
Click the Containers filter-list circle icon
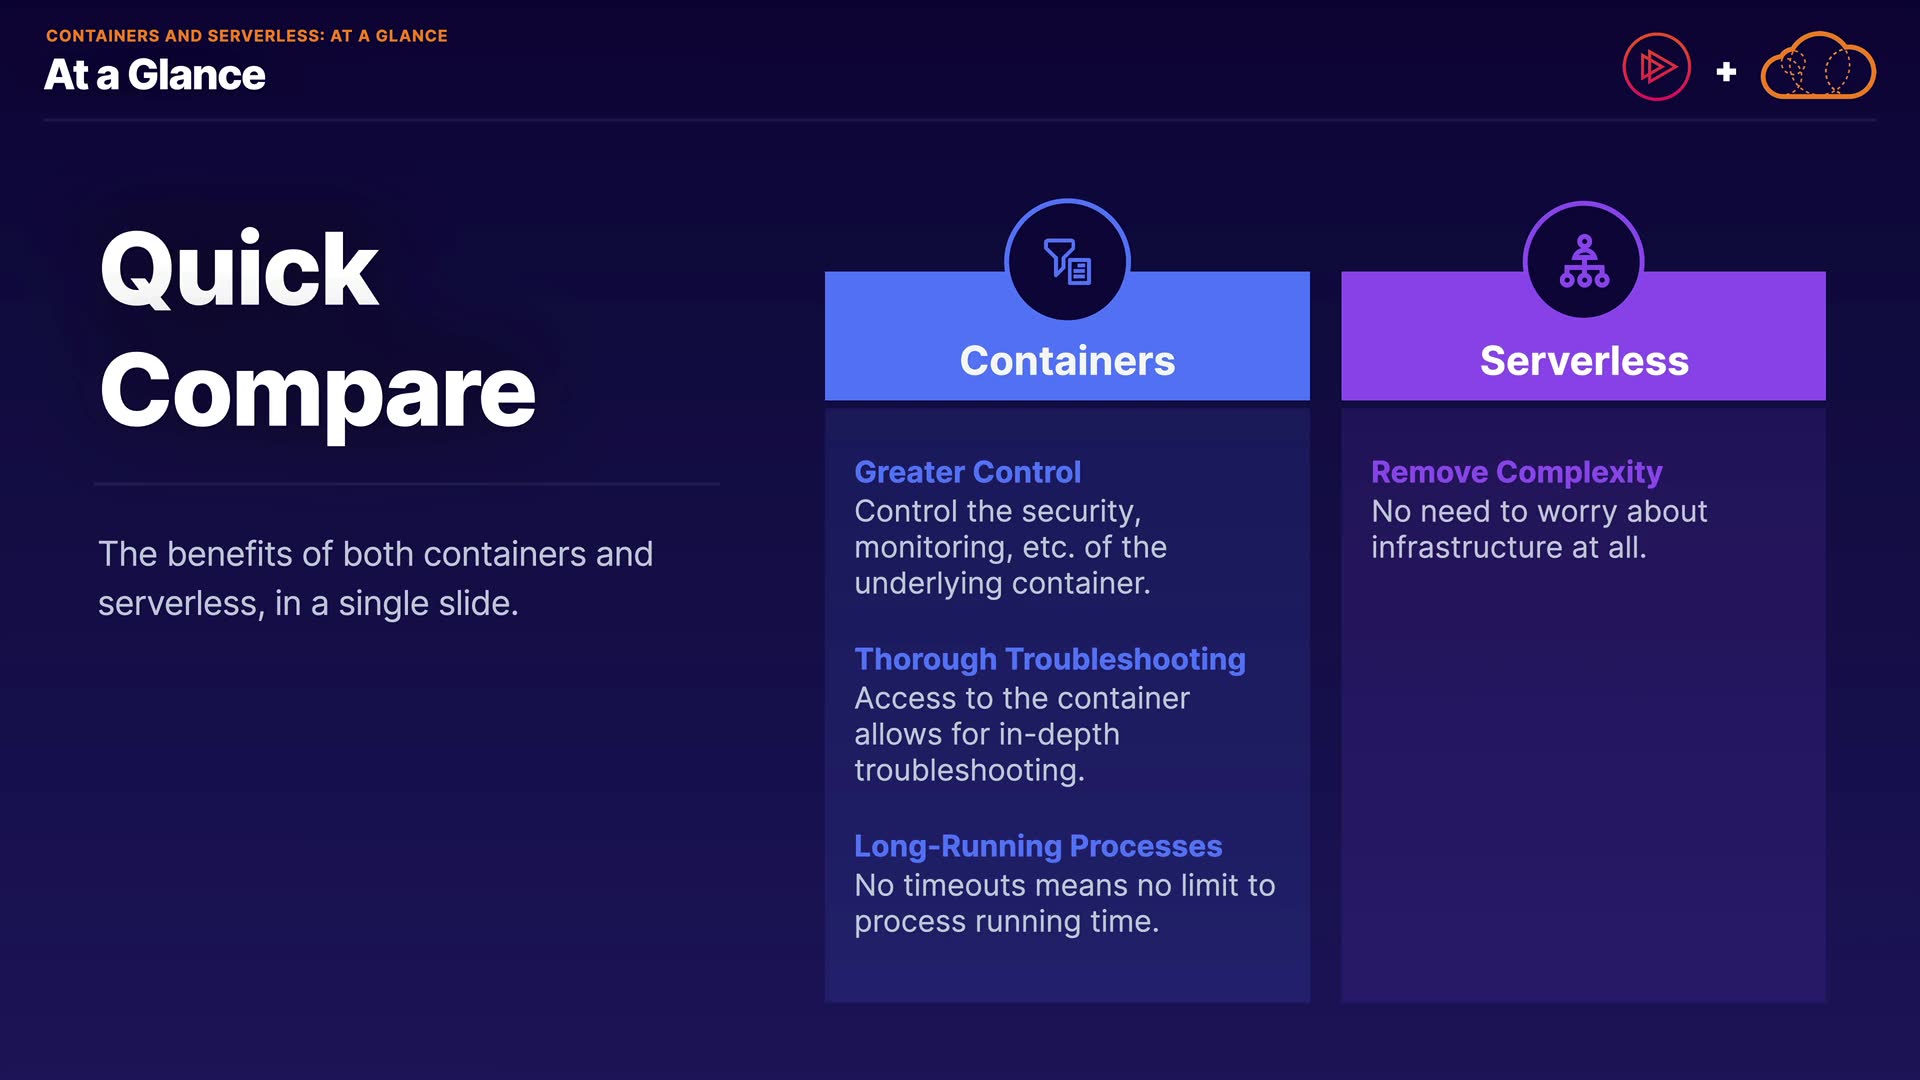(x=1067, y=261)
